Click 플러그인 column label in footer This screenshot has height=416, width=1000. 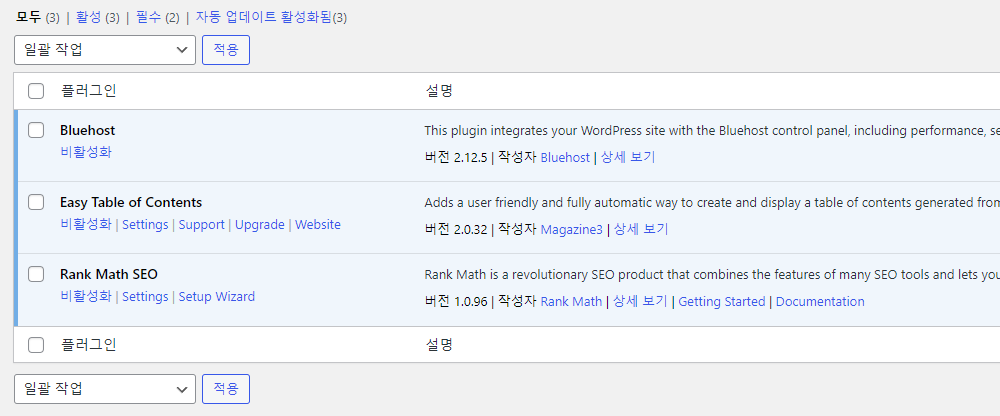click(88, 345)
